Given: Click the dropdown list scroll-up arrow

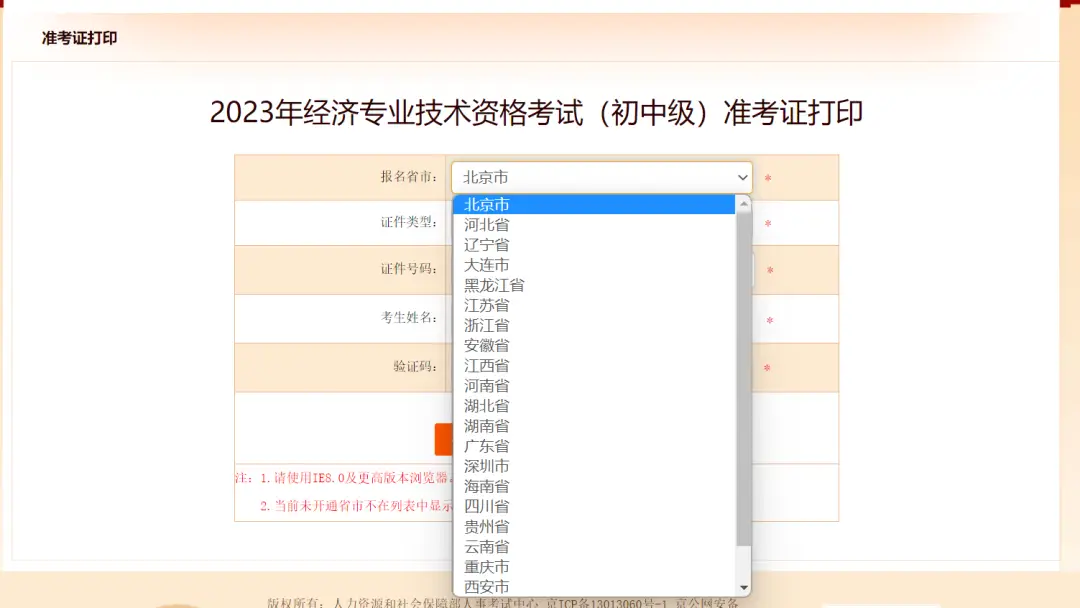Looking at the screenshot, I should tap(743, 204).
